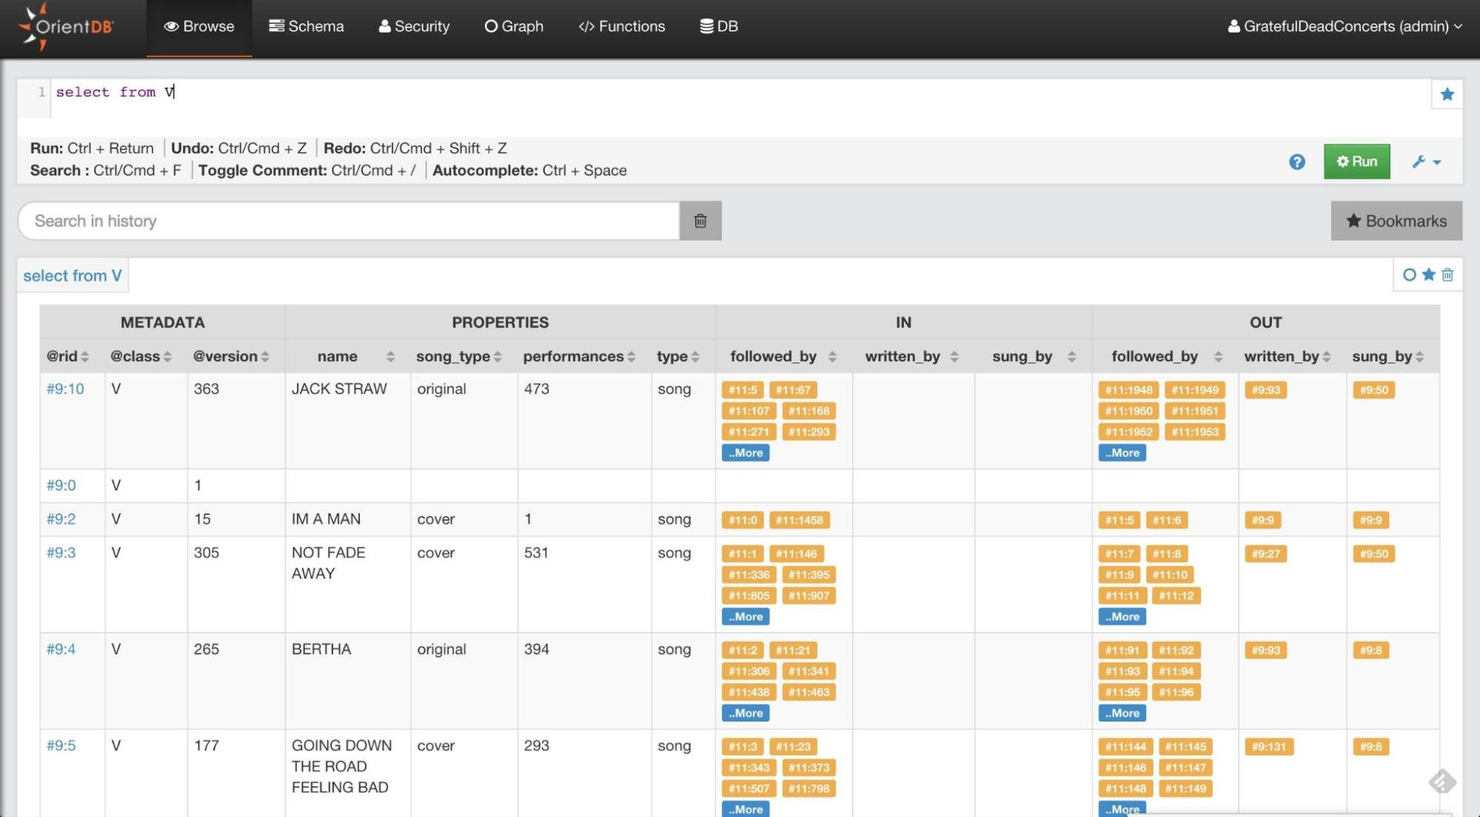Star the 'select from V' history entry
Screen dimensions: 1480x817
click(x=1428, y=274)
